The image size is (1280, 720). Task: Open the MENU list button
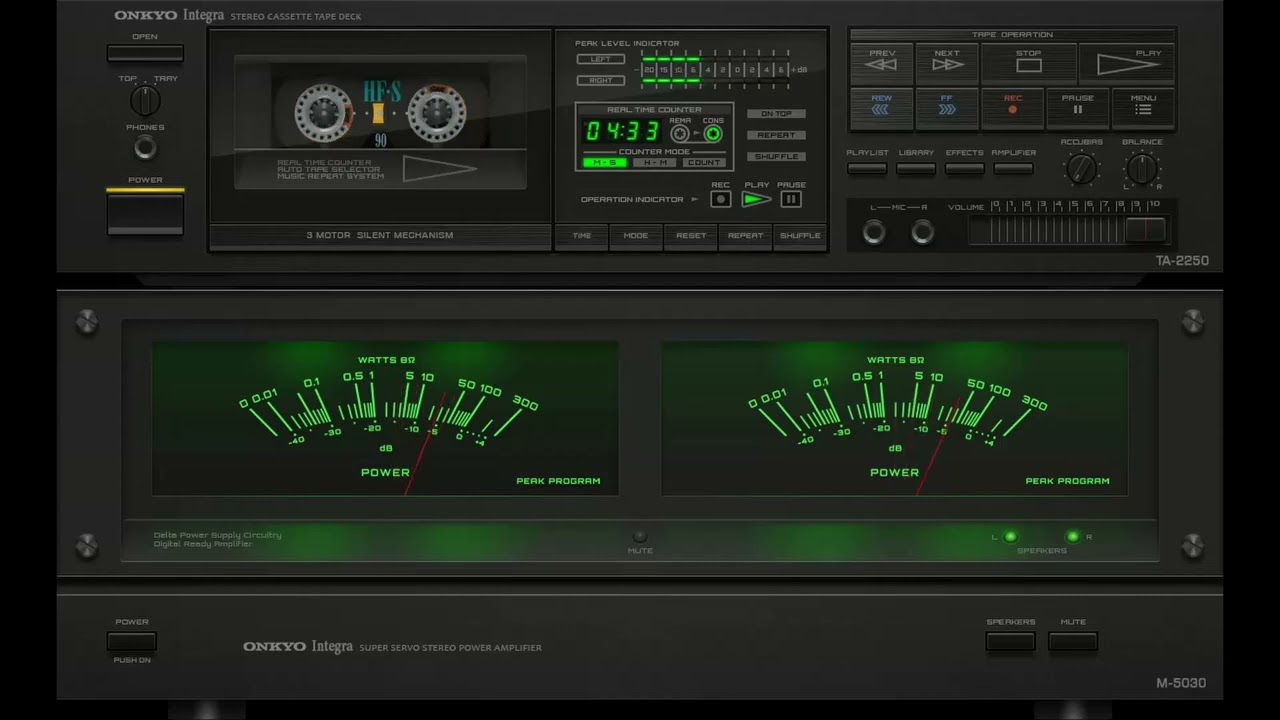pos(1143,108)
